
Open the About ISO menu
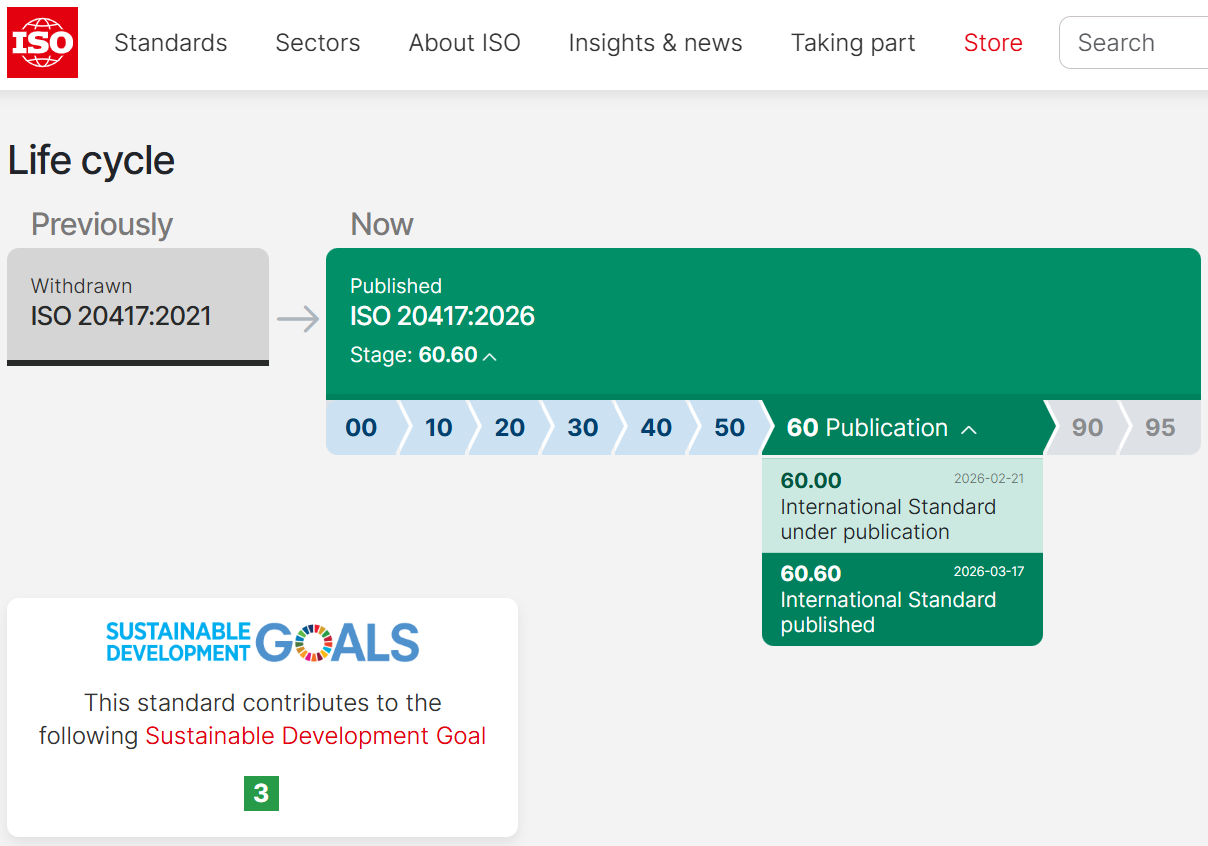pyautogui.click(x=464, y=43)
